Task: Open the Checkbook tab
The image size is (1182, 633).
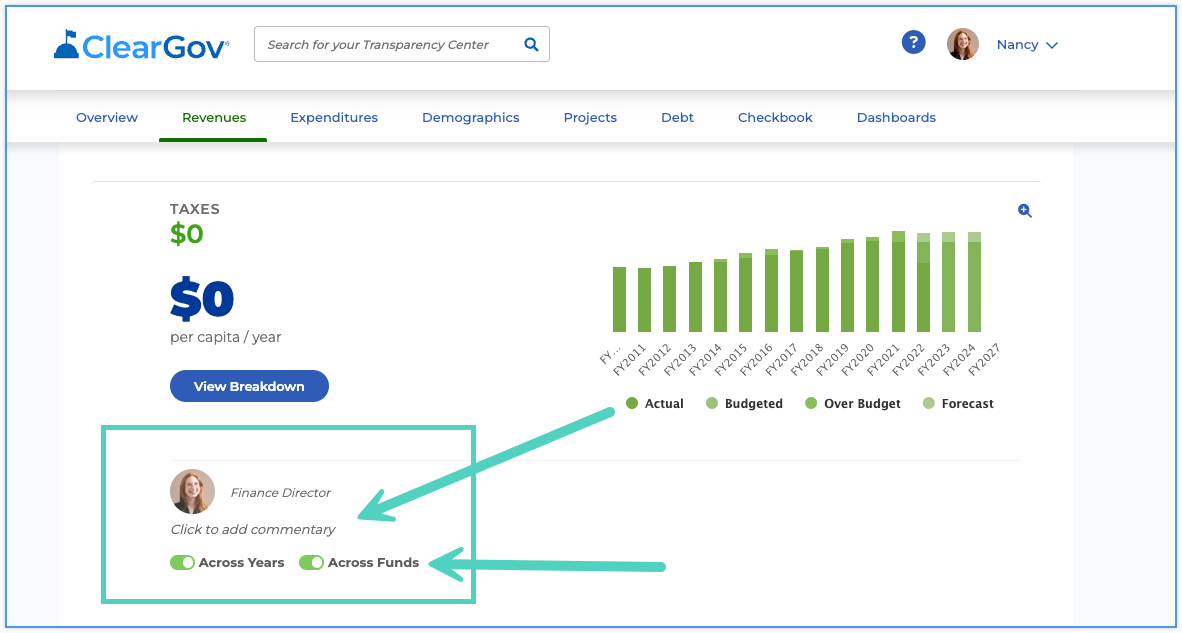Action: (775, 118)
